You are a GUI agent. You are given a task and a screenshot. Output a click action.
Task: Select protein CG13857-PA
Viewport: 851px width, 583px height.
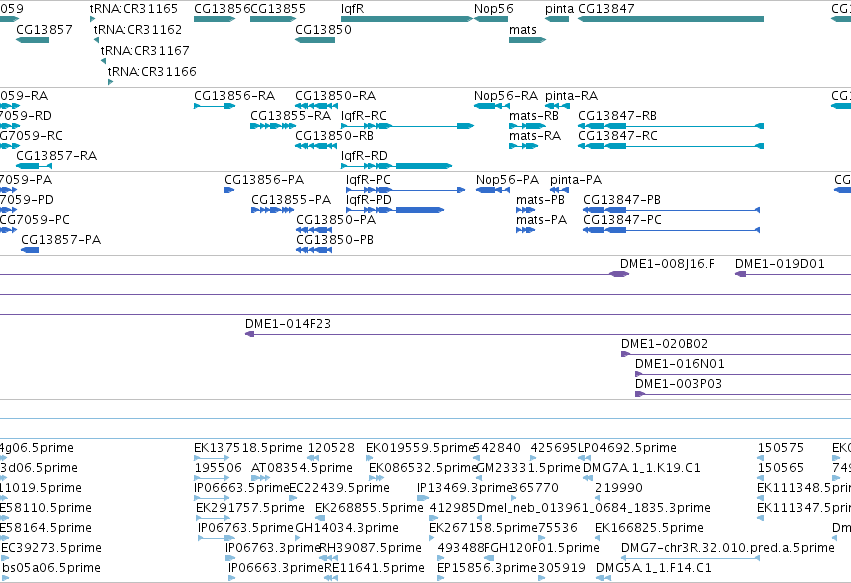(x=30, y=250)
